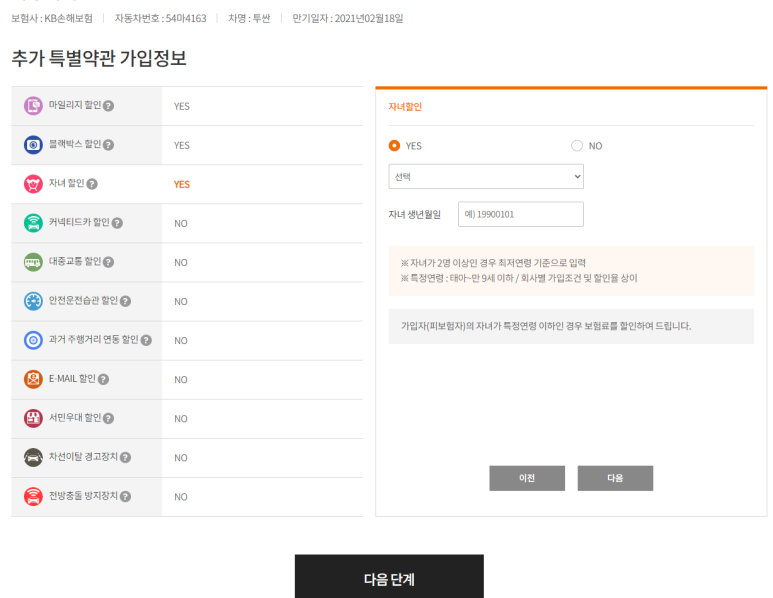The height and width of the screenshot is (598, 773).
Task: Show help for 대중교통 할인
Action: tap(108, 262)
